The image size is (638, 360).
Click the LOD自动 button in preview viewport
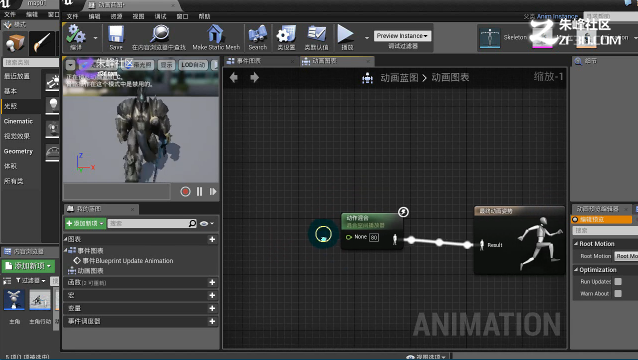193,65
